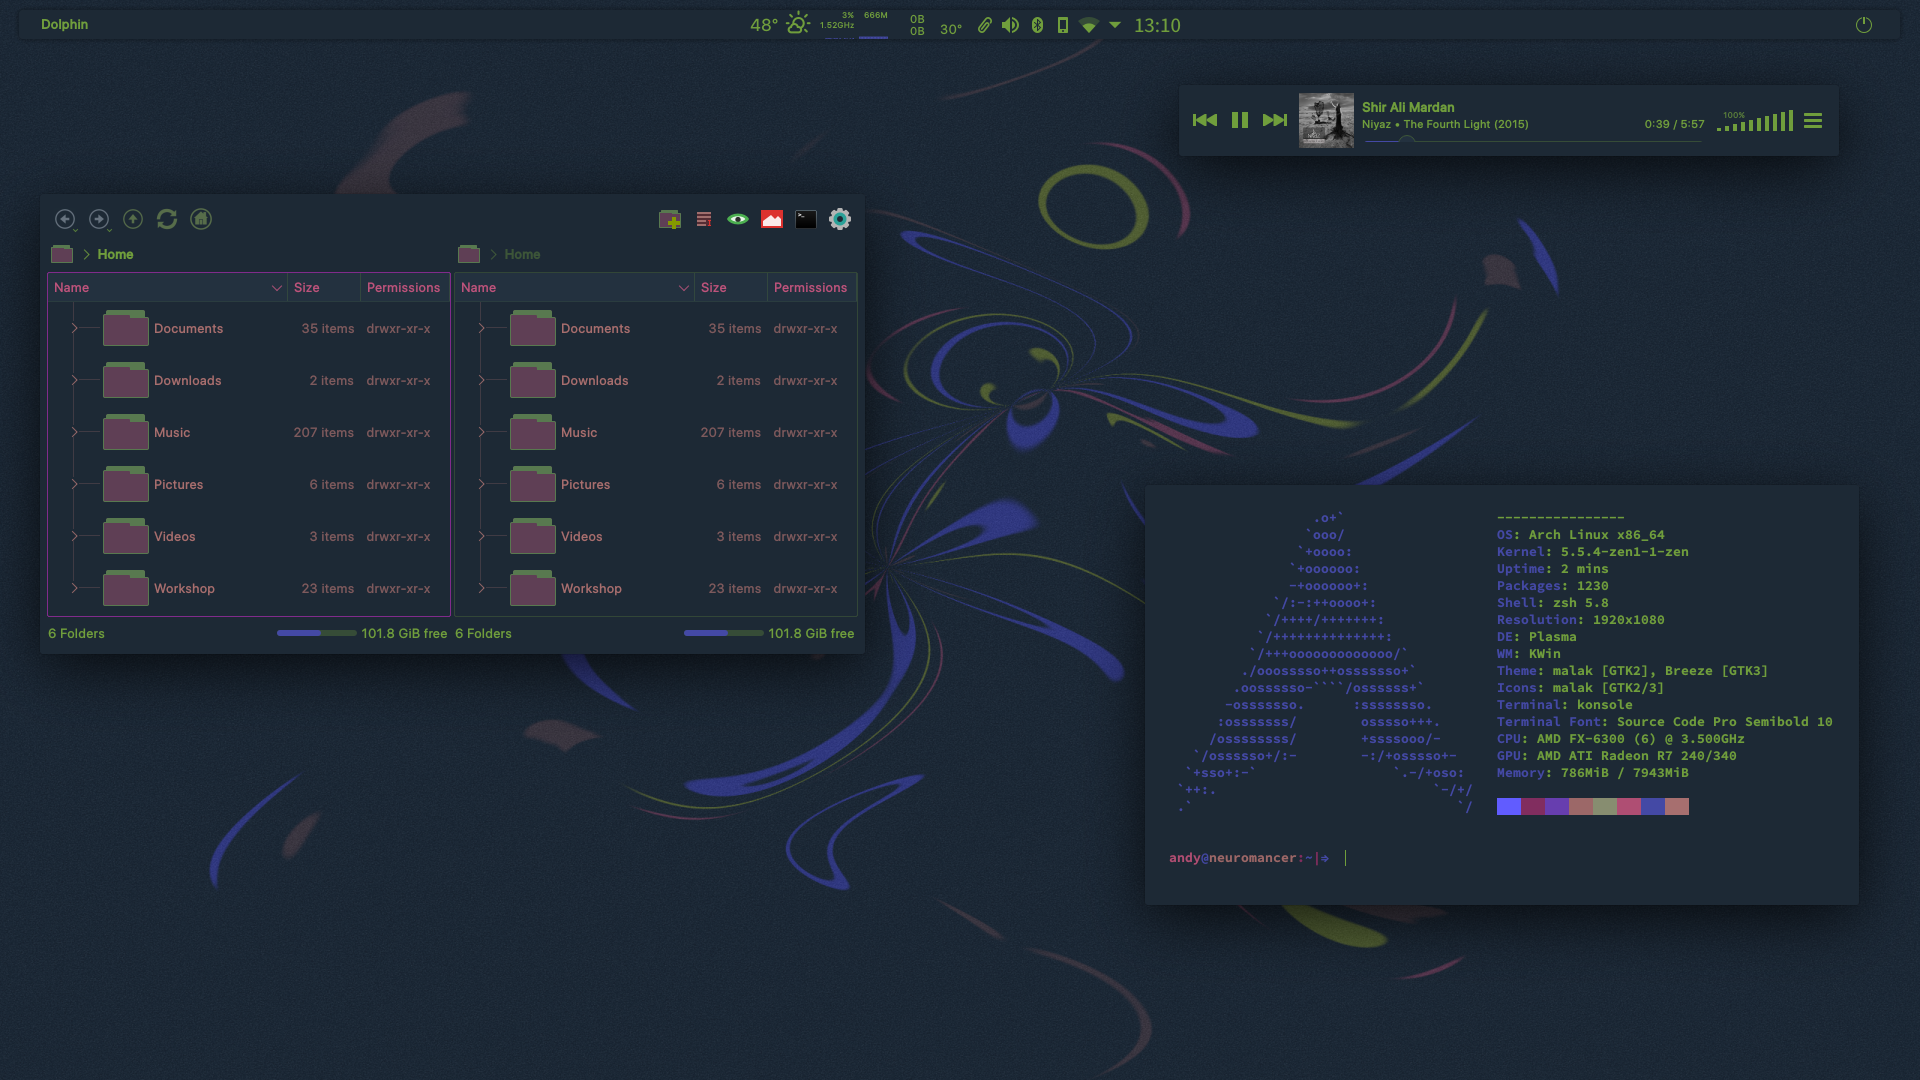The height and width of the screenshot is (1080, 1920).
Task: Click the up-directory arrow icon
Action: pos(133,219)
